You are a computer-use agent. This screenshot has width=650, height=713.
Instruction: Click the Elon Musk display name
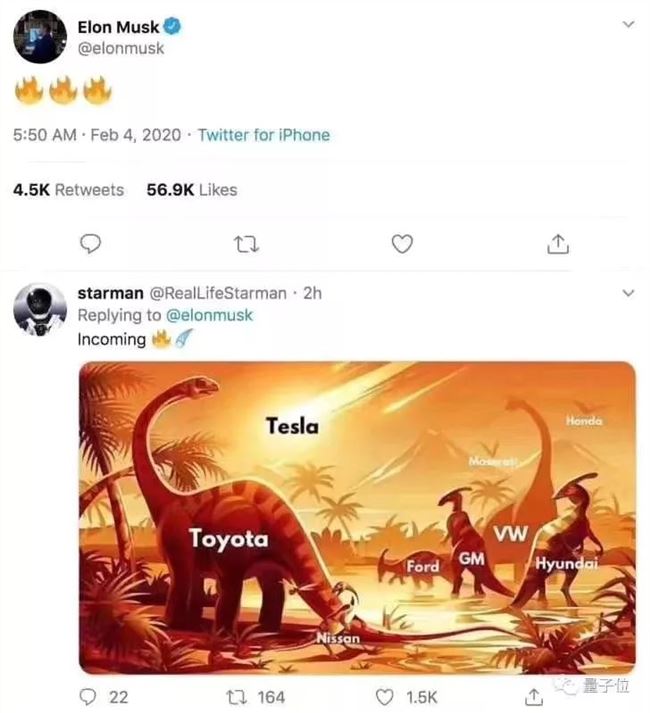point(118,27)
